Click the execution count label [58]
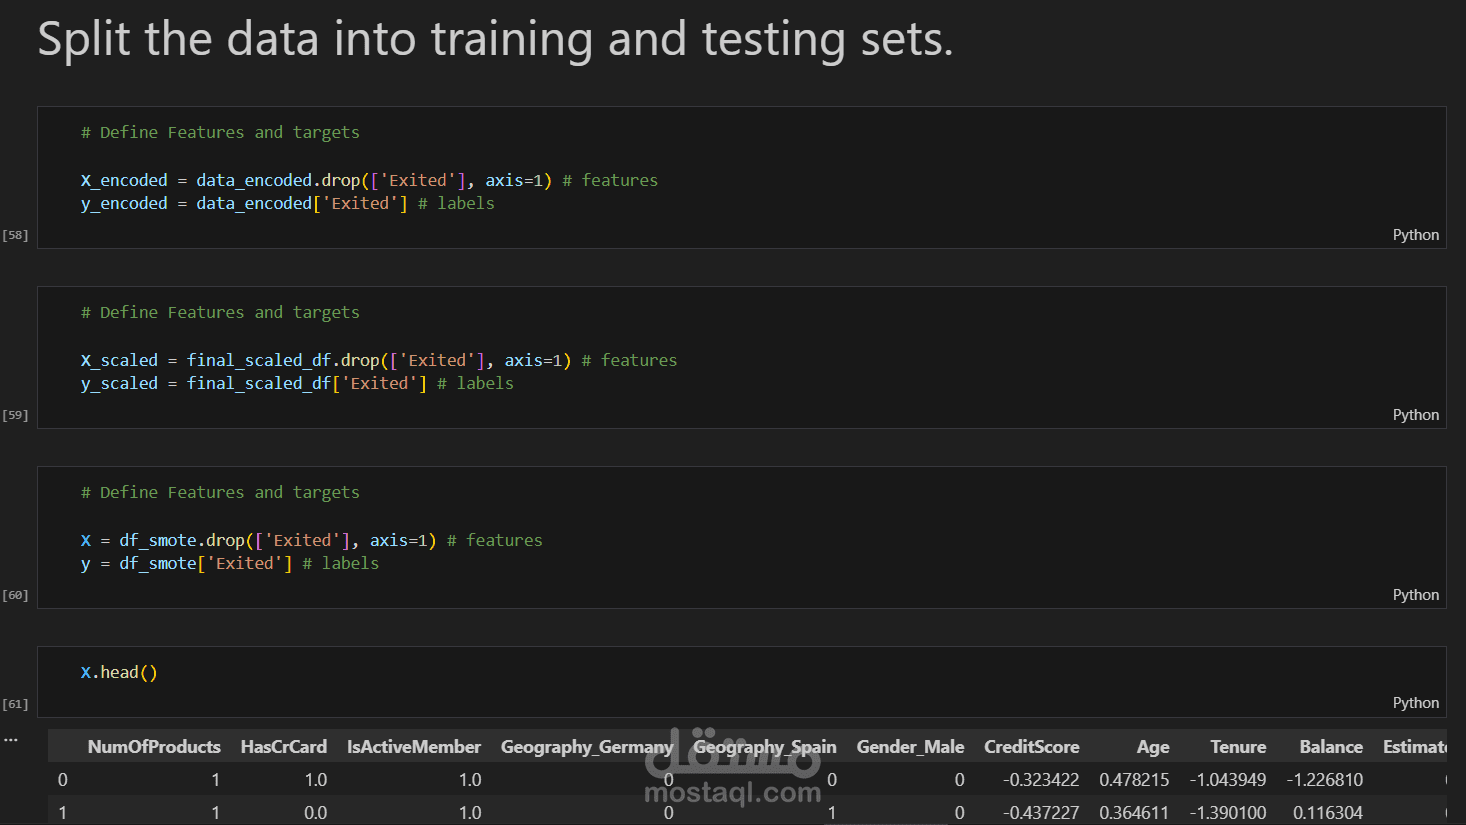Image resolution: width=1466 pixels, height=825 pixels. tap(15, 235)
